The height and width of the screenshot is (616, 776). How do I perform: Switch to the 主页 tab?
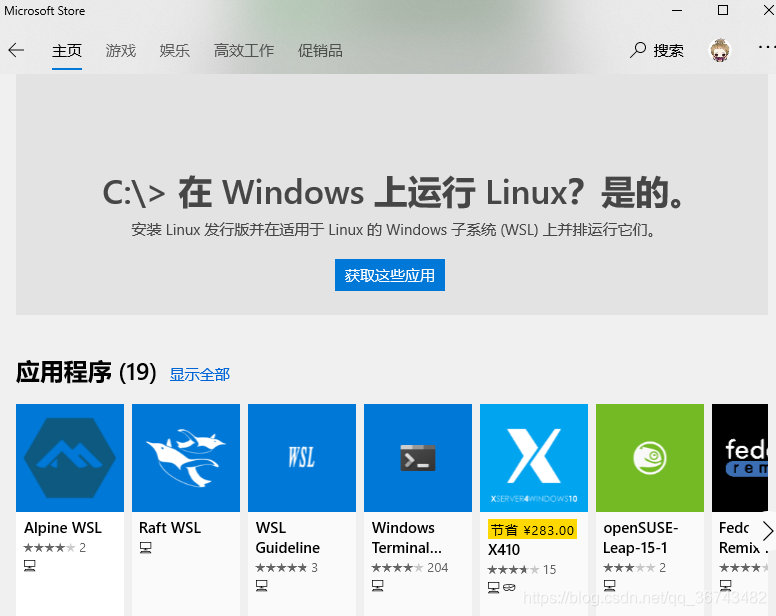point(67,50)
